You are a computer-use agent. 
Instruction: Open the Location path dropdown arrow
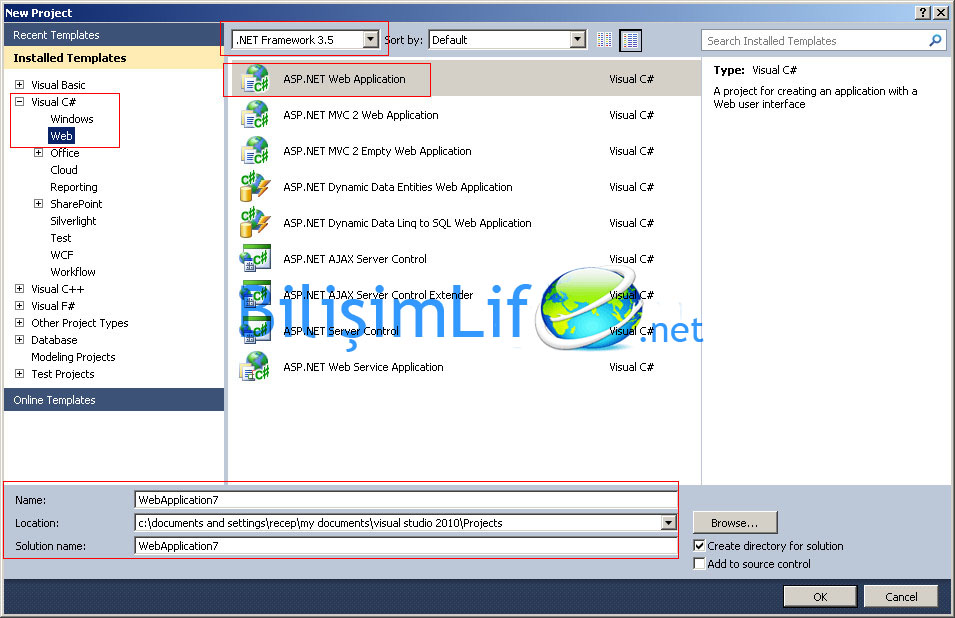(x=668, y=523)
